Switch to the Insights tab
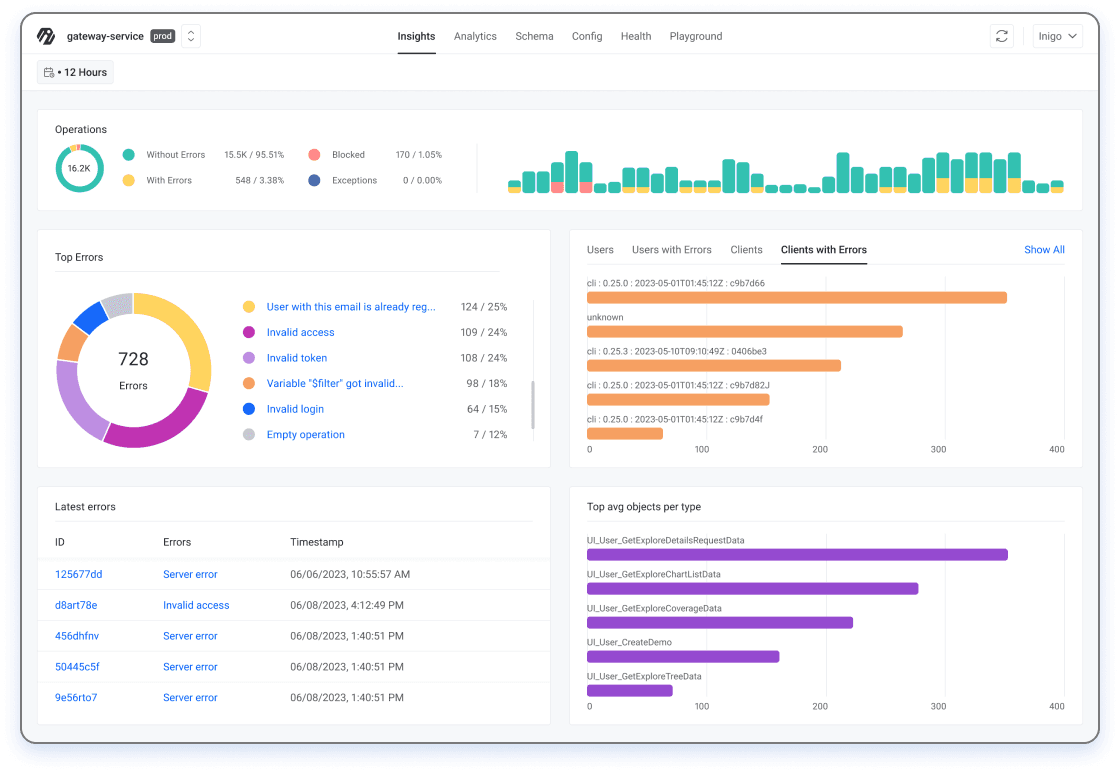The width and height of the screenshot is (1120, 772). coord(416,36)
